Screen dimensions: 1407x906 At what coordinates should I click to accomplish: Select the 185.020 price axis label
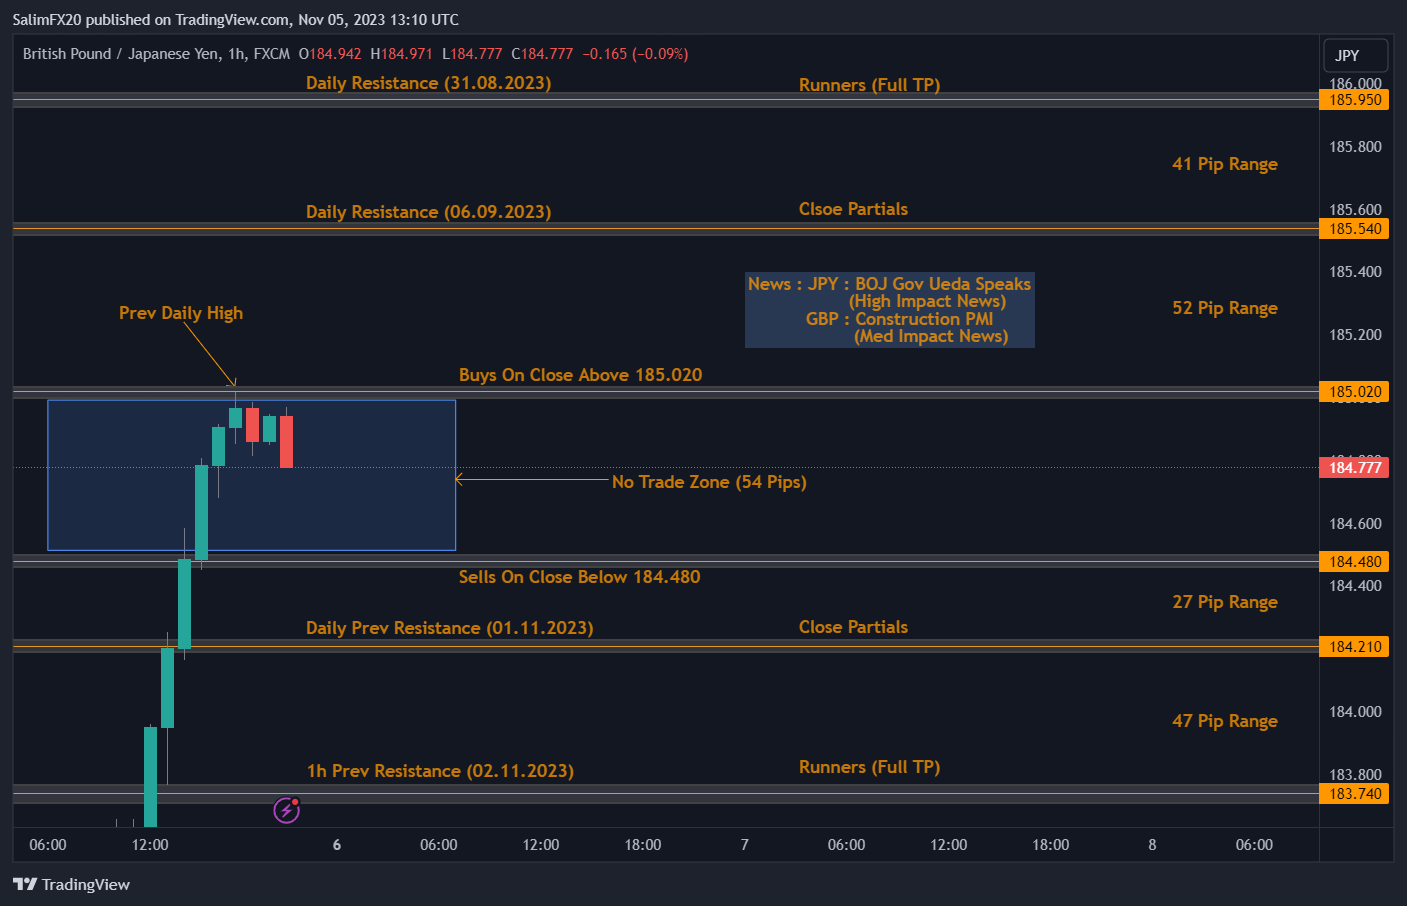tap(1355, 392)
